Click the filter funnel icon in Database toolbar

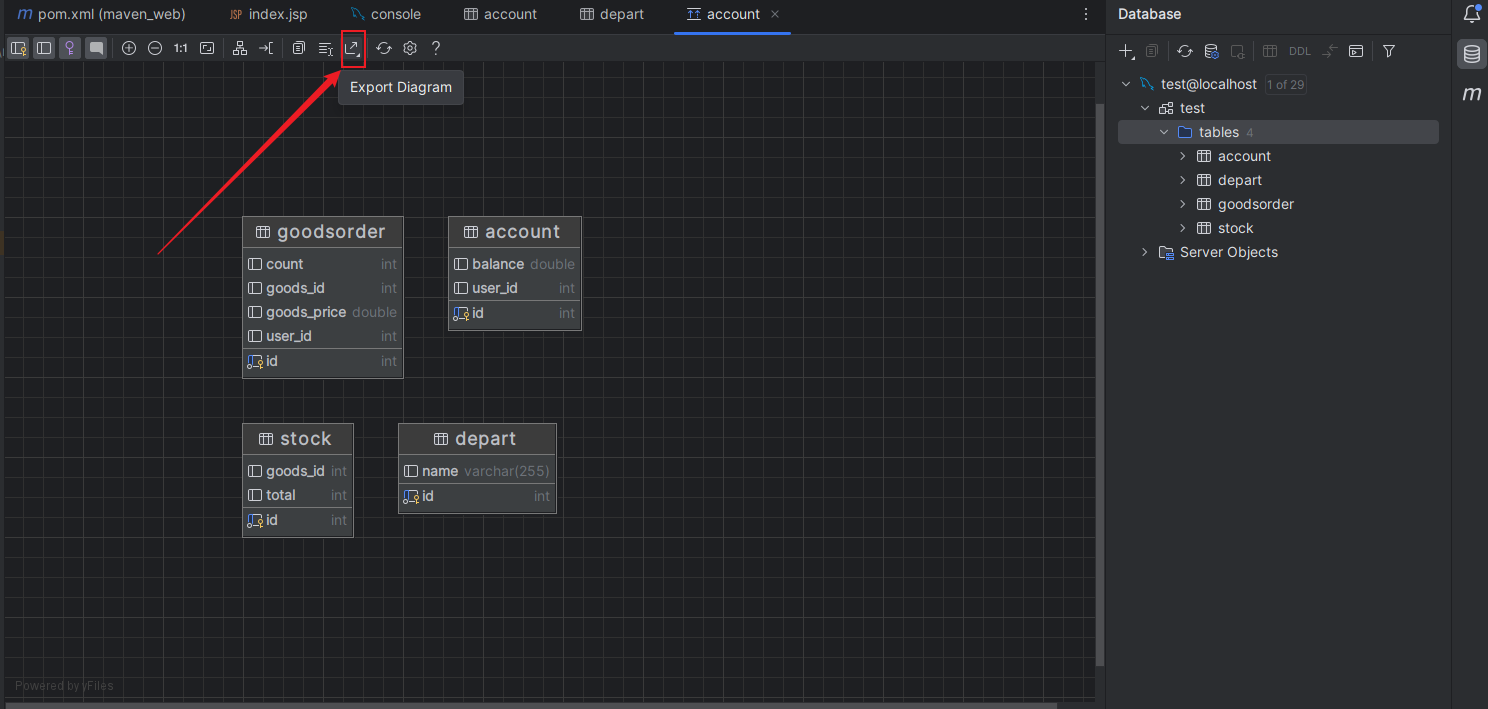(1389, 51)
